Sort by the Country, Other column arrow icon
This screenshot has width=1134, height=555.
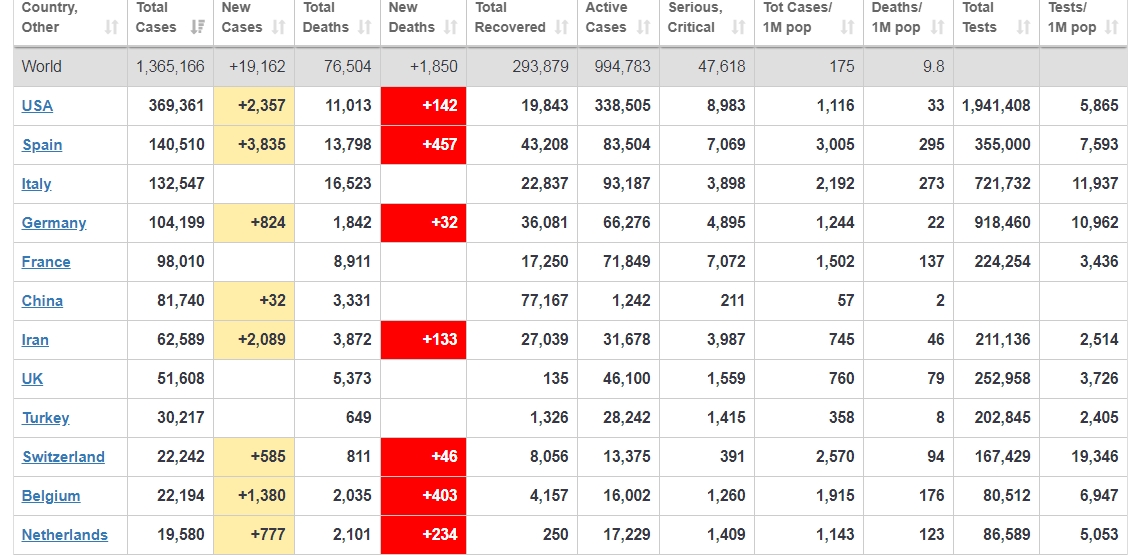[111, 27]
